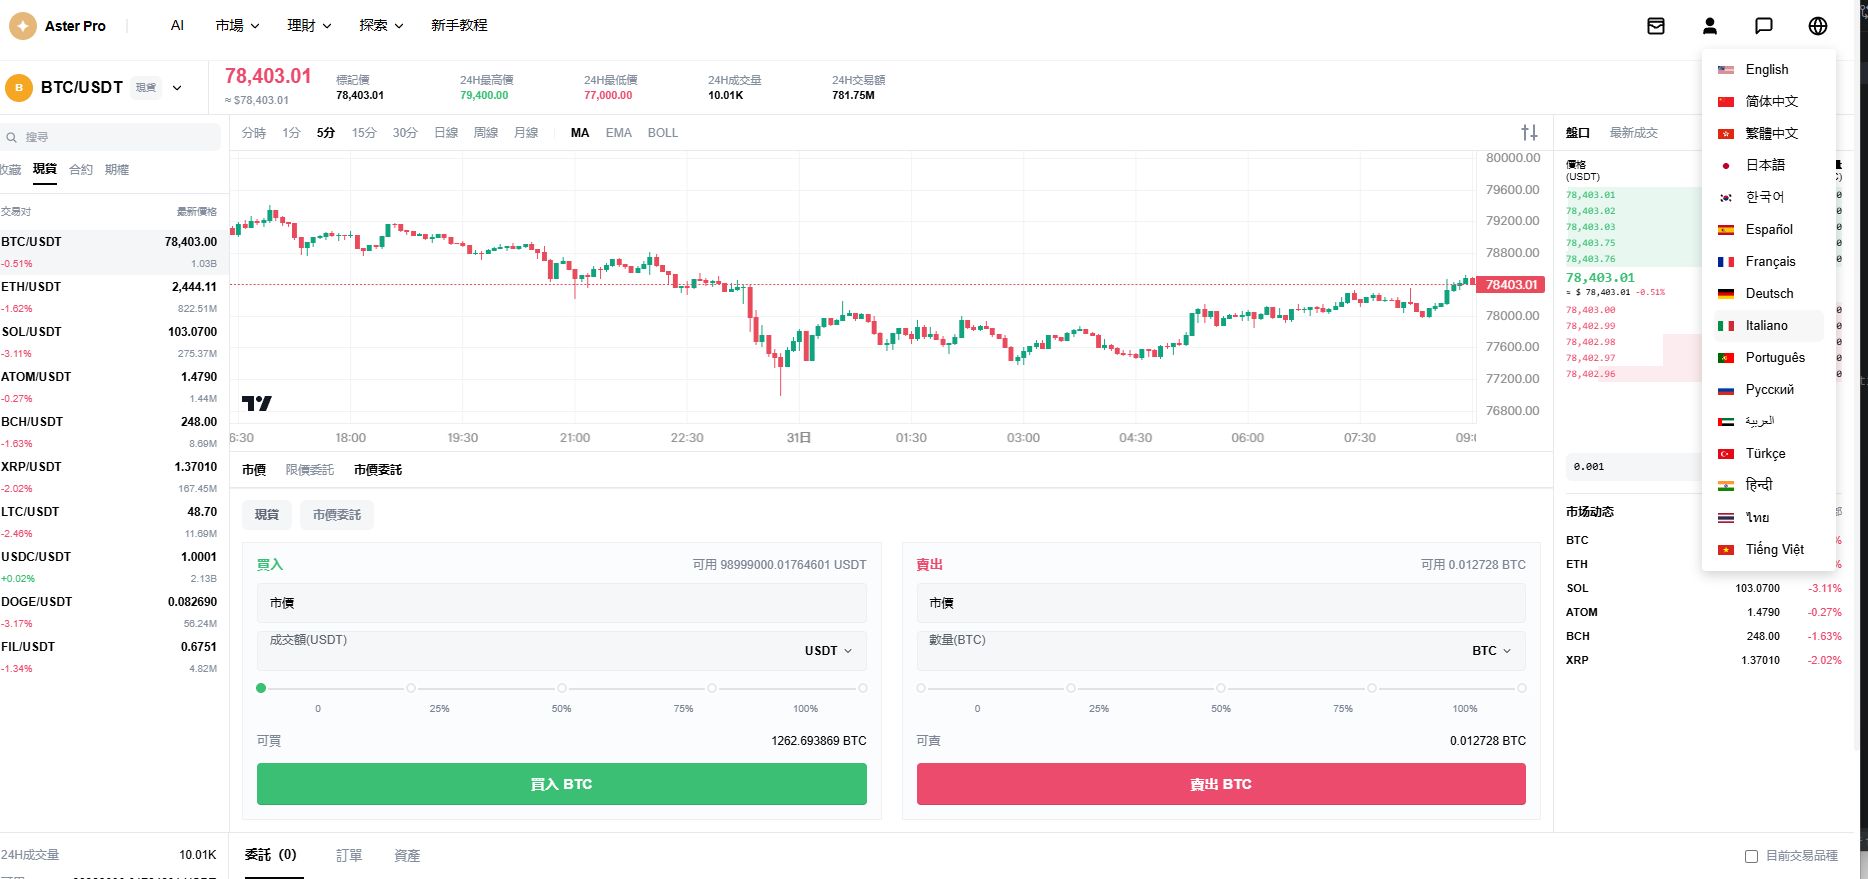Click the chart indicator settings icon
The width and height of the screenshot is (1868, 879).
click(1529, 132)
